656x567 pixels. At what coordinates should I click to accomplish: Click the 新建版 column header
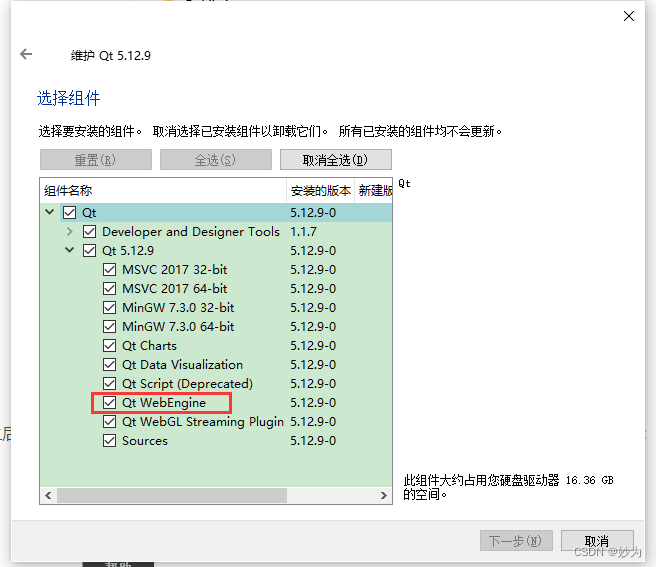tap(374, 191)
